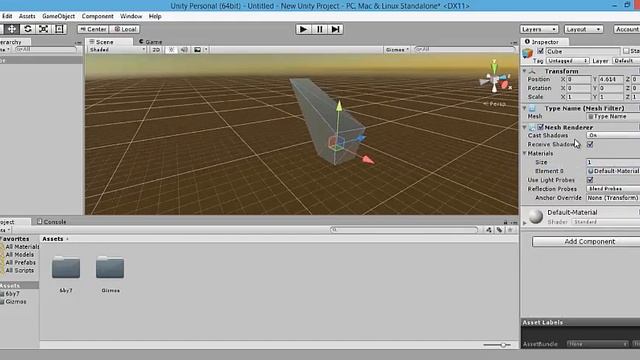Viewport: 640px width, 360px height.
Task: Toggle the Center pivot button
Action: [x=93, y=29]
